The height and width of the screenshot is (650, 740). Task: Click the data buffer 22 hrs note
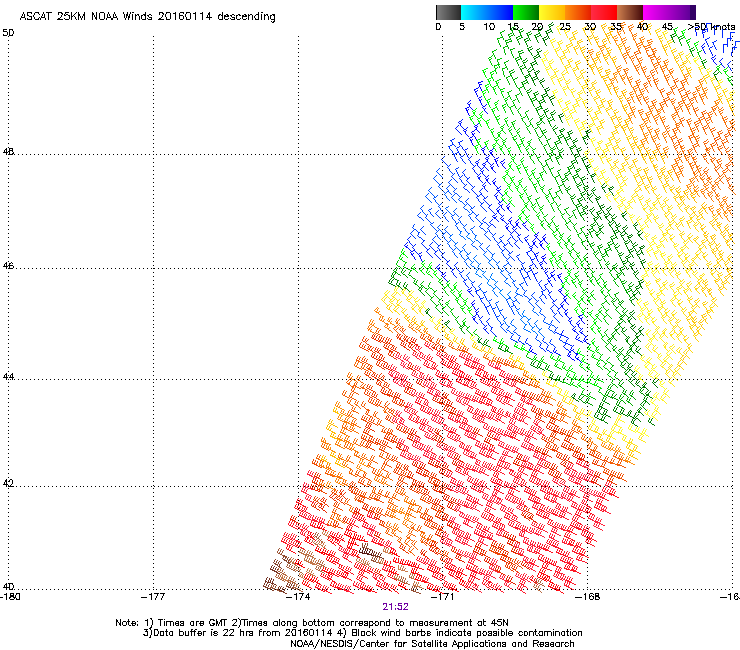(x=239, y=633)
